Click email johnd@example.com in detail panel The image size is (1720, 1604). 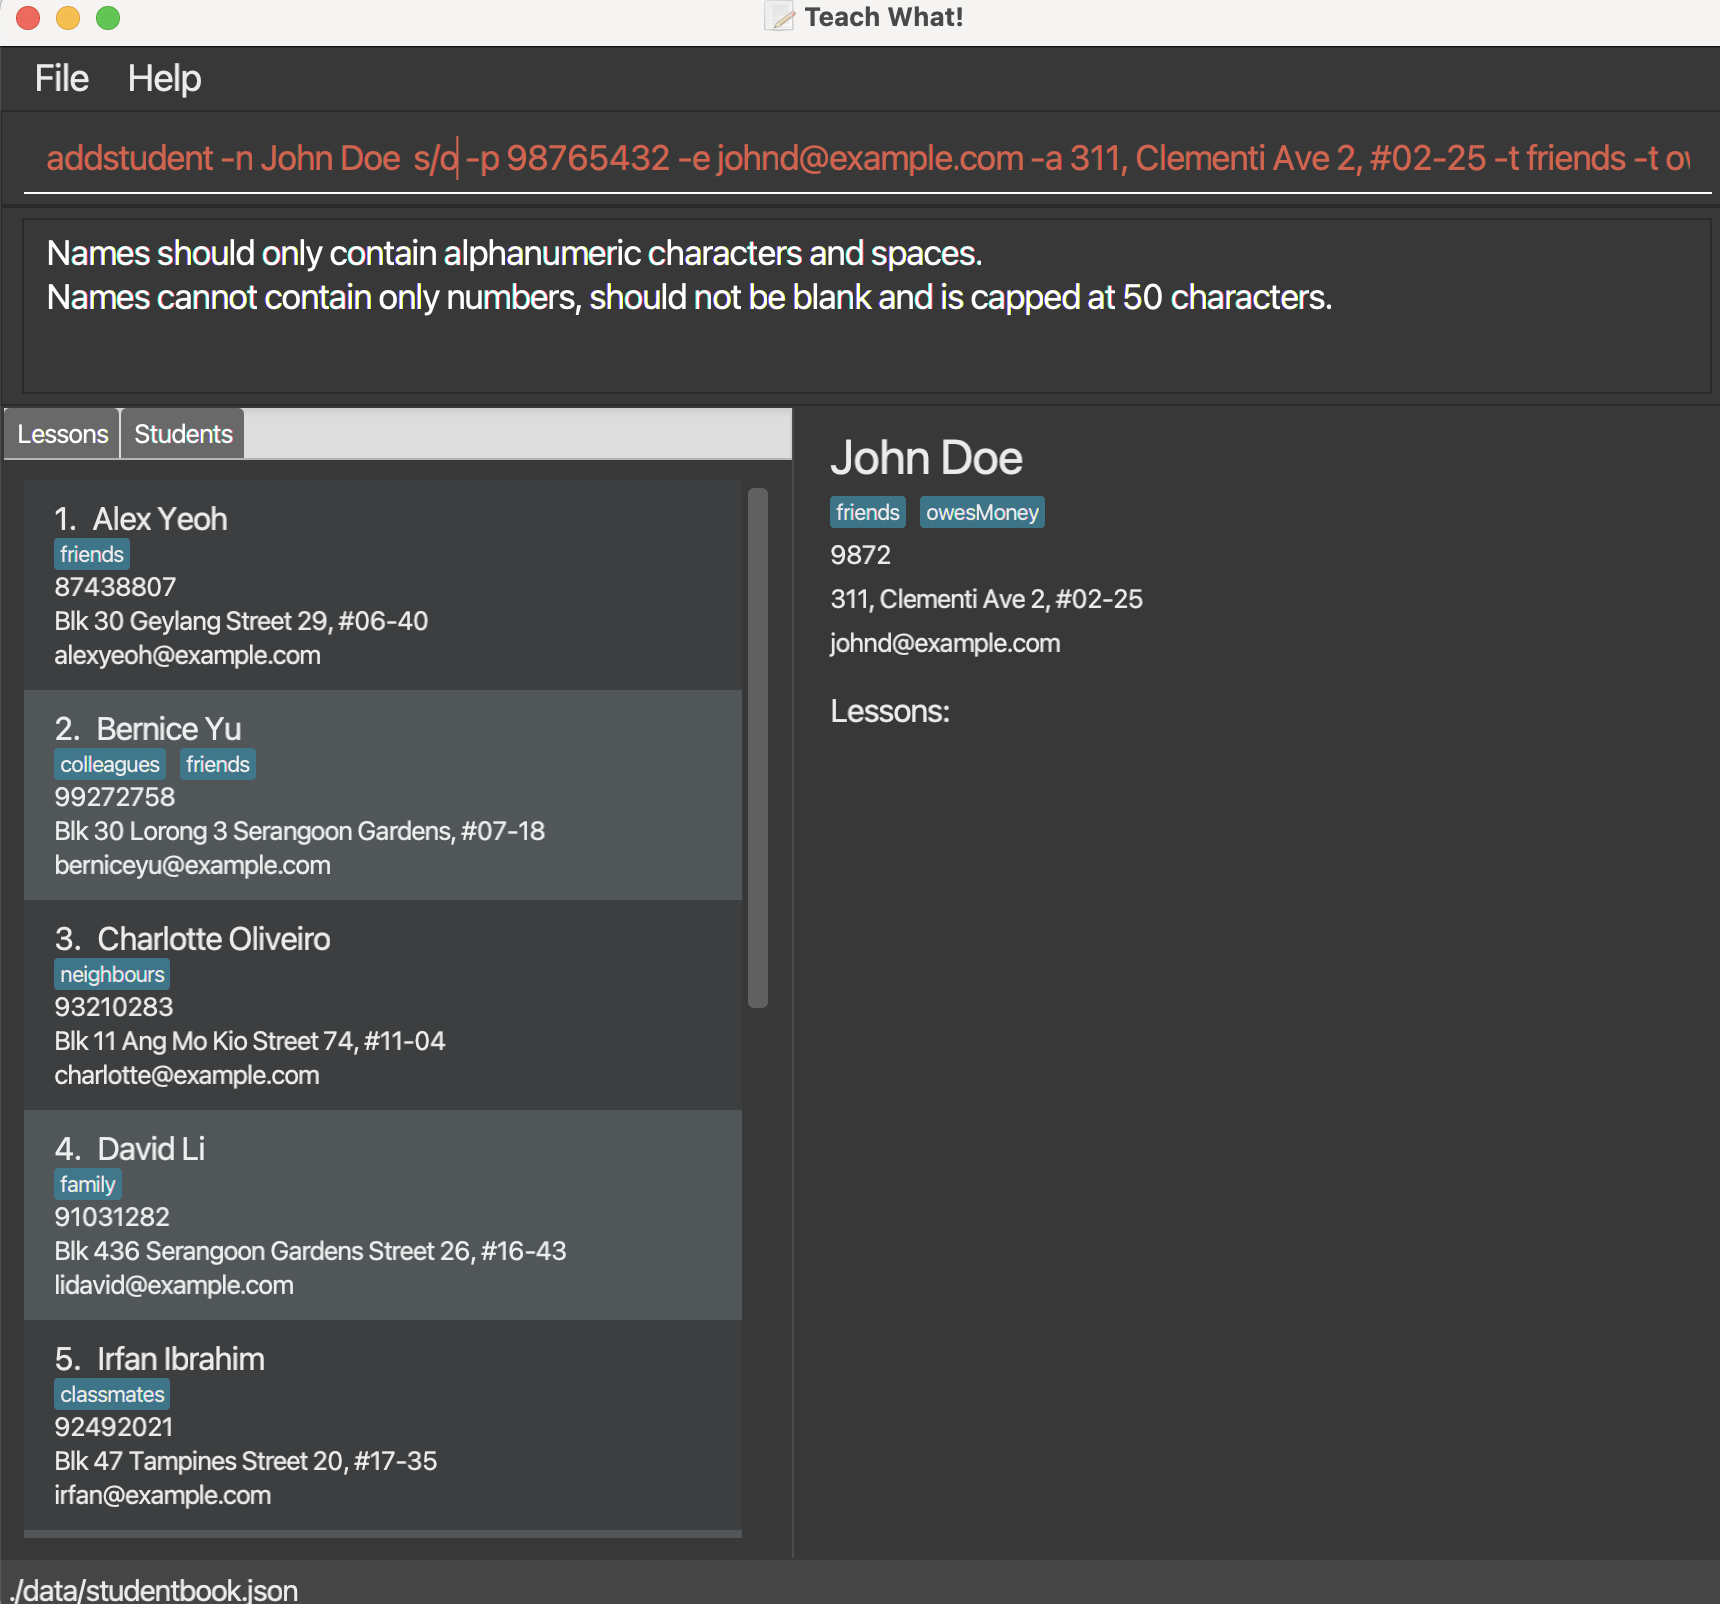(945, 643)
